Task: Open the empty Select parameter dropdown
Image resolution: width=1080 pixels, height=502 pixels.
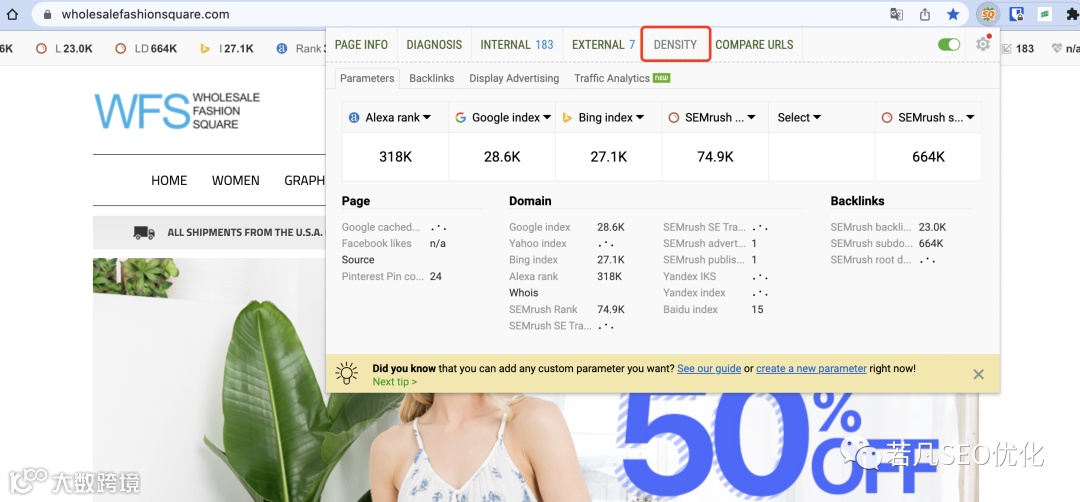Action: [x=822, y=118]
